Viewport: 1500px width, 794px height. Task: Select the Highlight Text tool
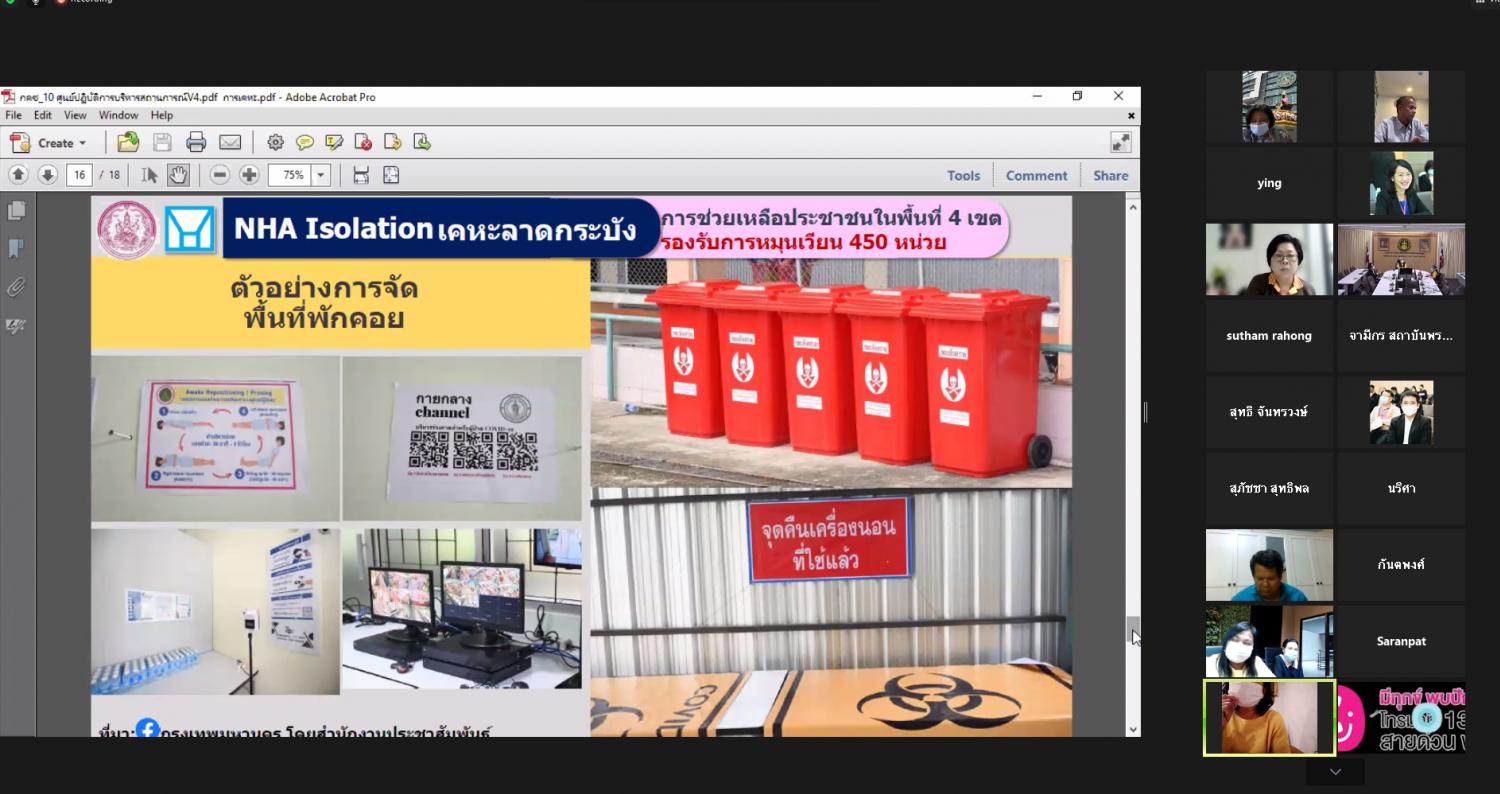click(334, 143)
